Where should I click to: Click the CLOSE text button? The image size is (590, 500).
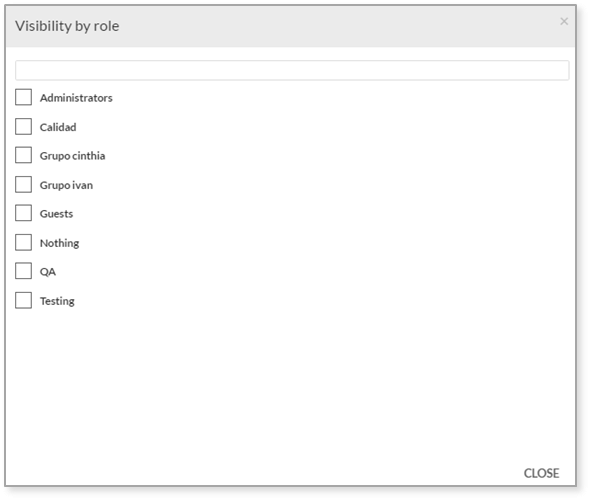point(541,473)
